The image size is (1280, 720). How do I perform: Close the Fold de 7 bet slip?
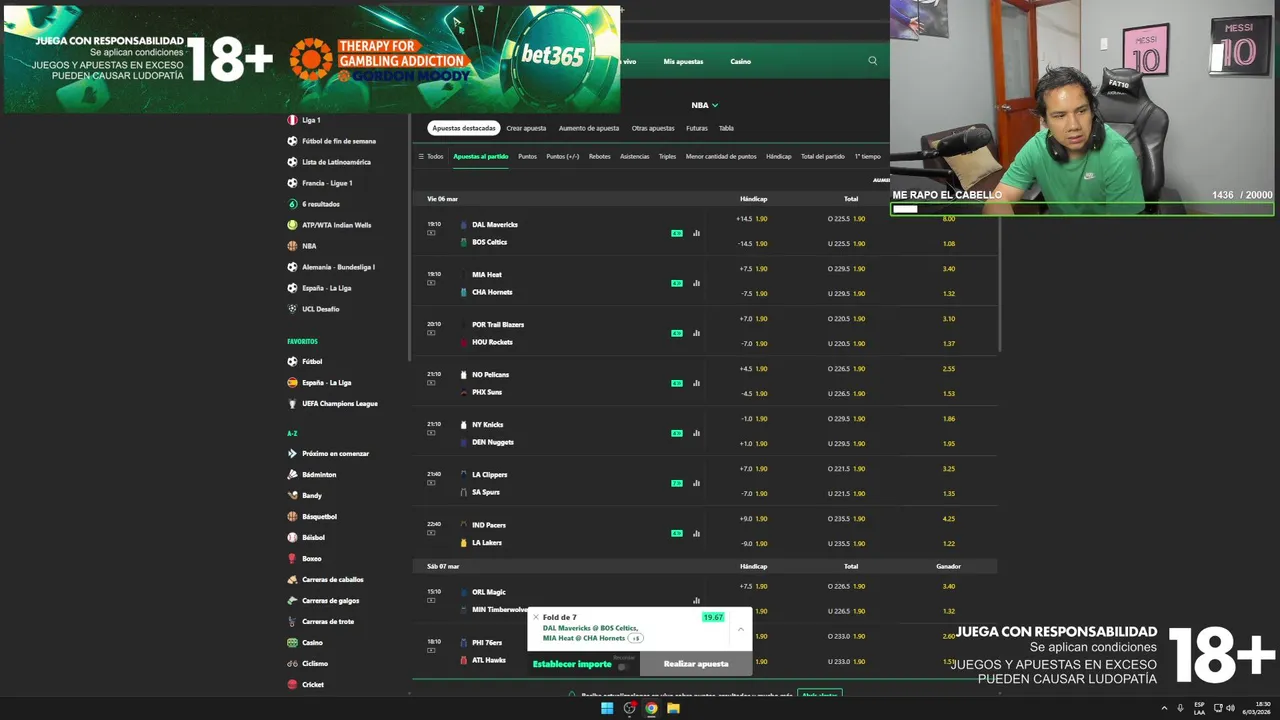(536, 617)
